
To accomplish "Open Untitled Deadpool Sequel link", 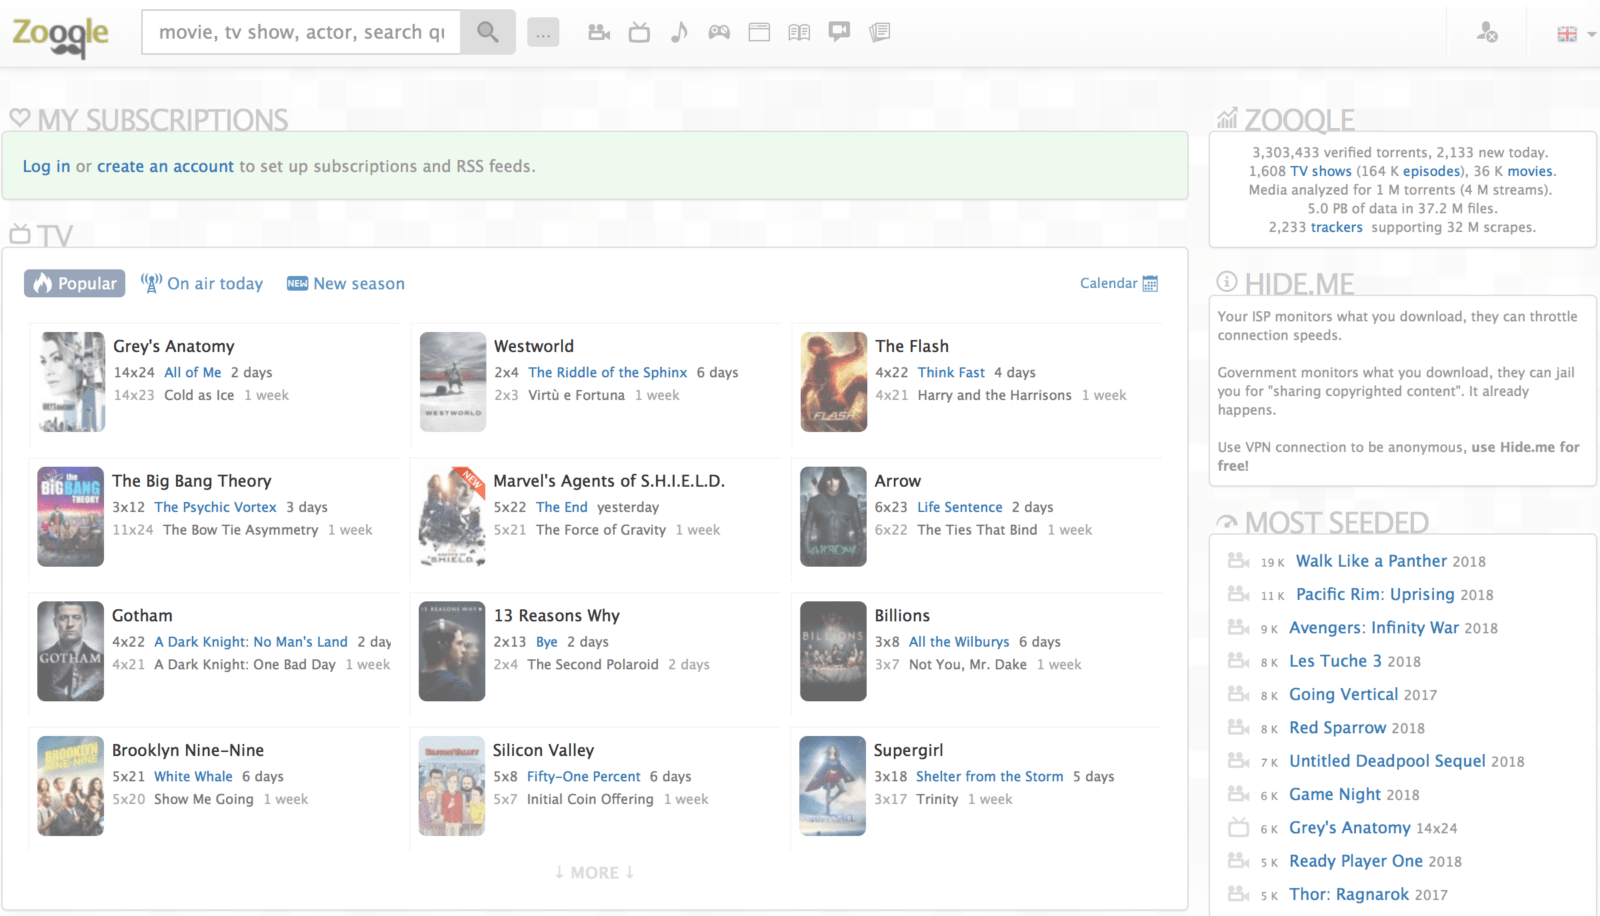I will click(x=1387, y=761).
